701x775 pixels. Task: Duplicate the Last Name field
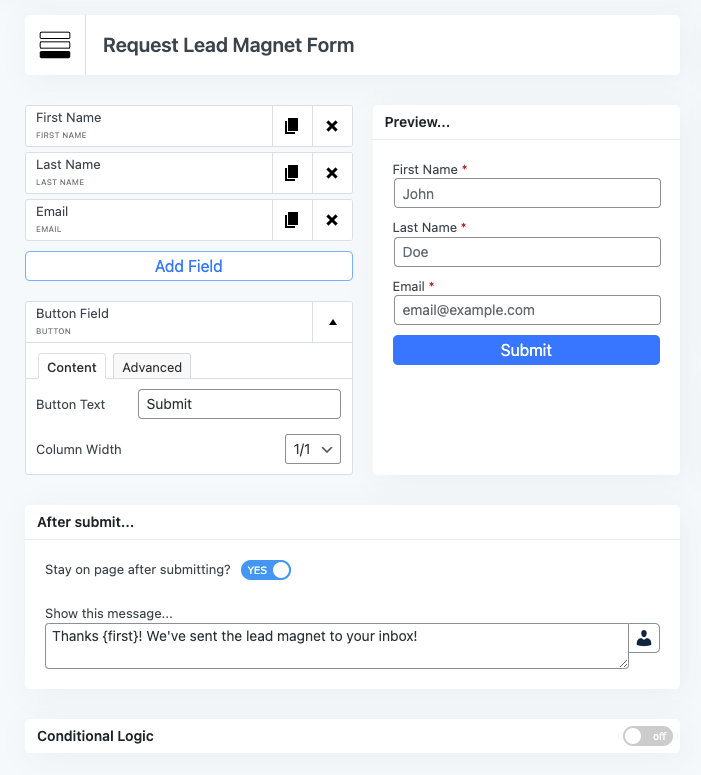click(292, 173)
